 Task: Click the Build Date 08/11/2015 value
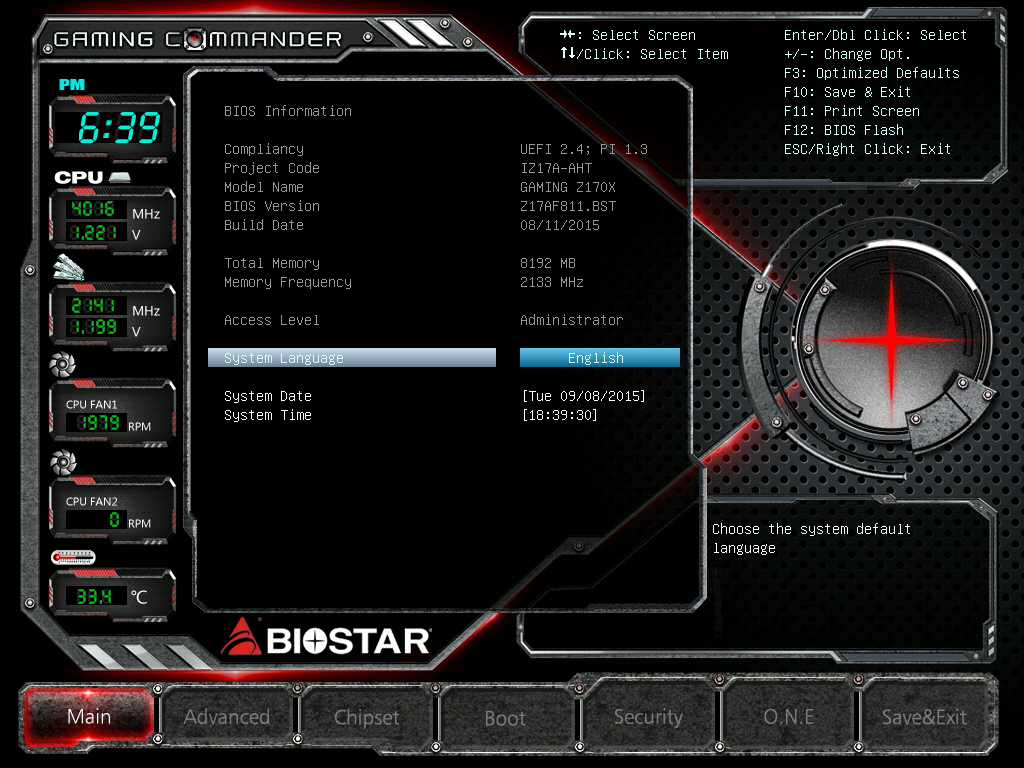(560, 225)
